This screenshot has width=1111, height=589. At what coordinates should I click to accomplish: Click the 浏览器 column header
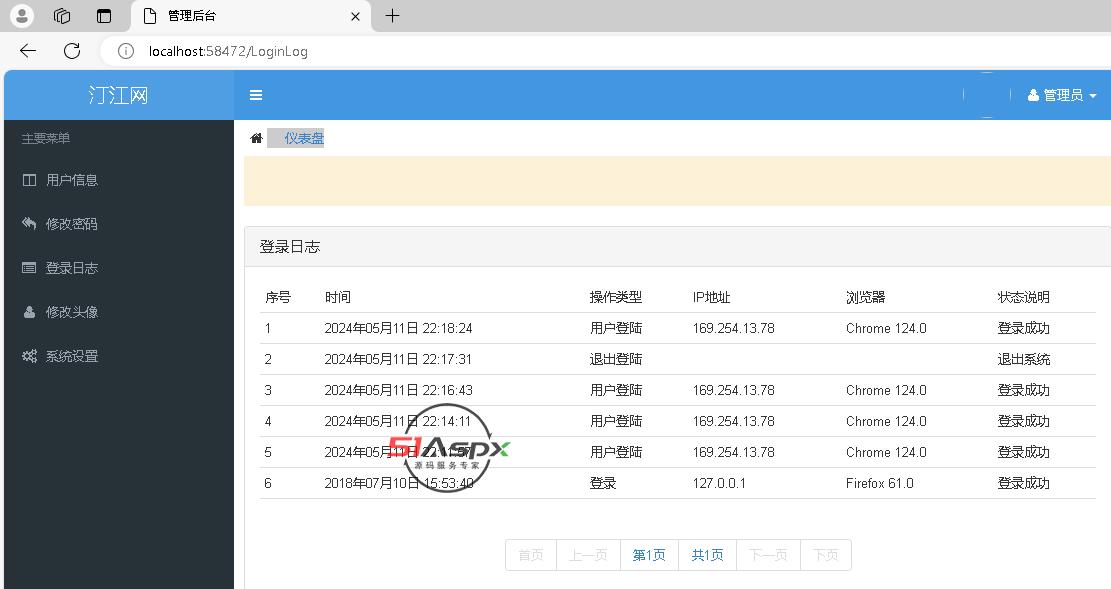pyautogui.click(x=866, y=298)
